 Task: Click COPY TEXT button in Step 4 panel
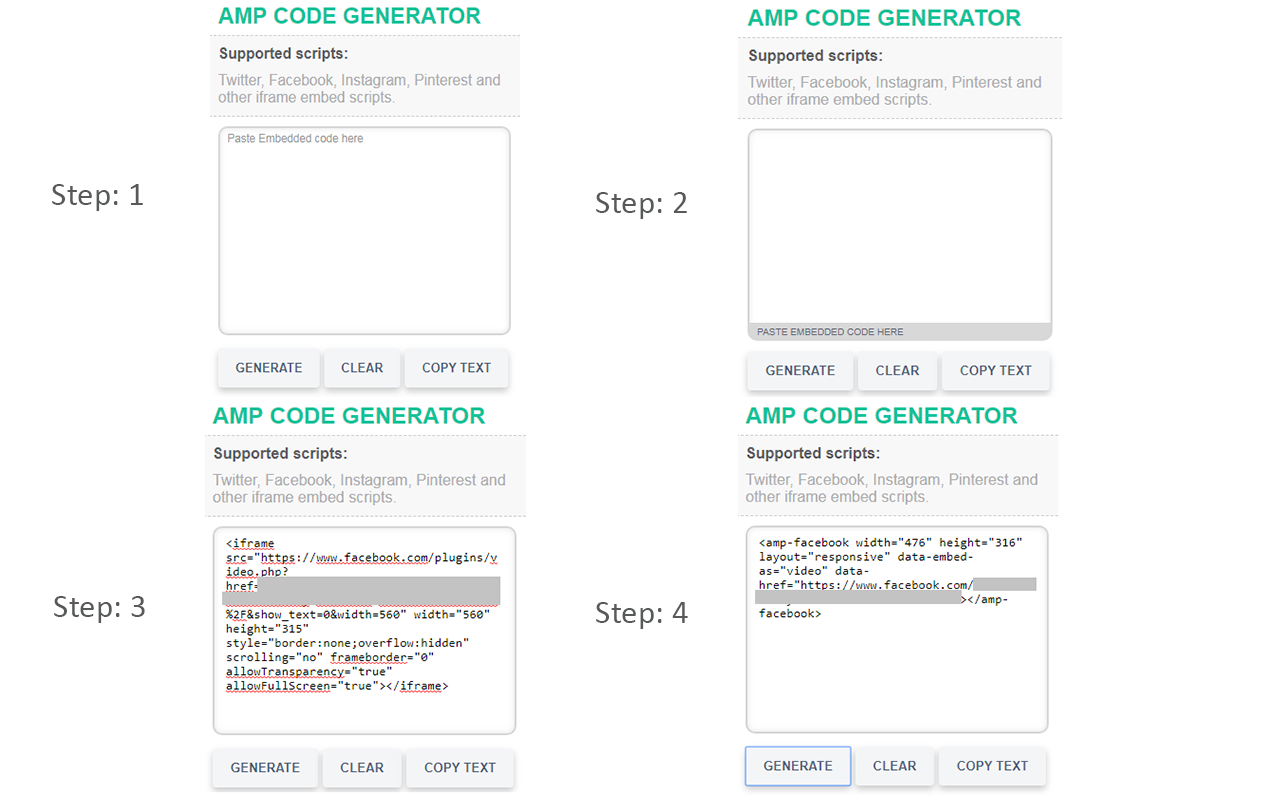point(991,765)
